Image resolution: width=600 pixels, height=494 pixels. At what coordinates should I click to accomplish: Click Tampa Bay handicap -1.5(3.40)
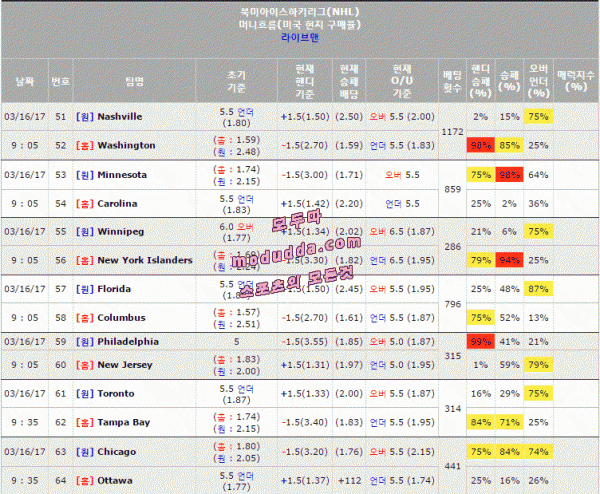pos(305,422)
